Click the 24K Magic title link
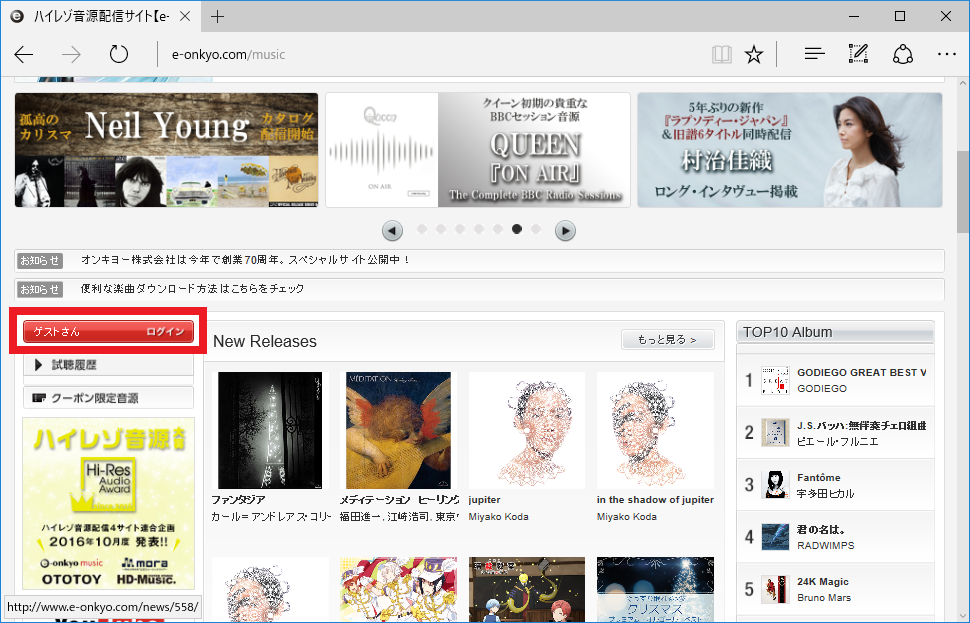970x623 pixels. coord(823,582)
